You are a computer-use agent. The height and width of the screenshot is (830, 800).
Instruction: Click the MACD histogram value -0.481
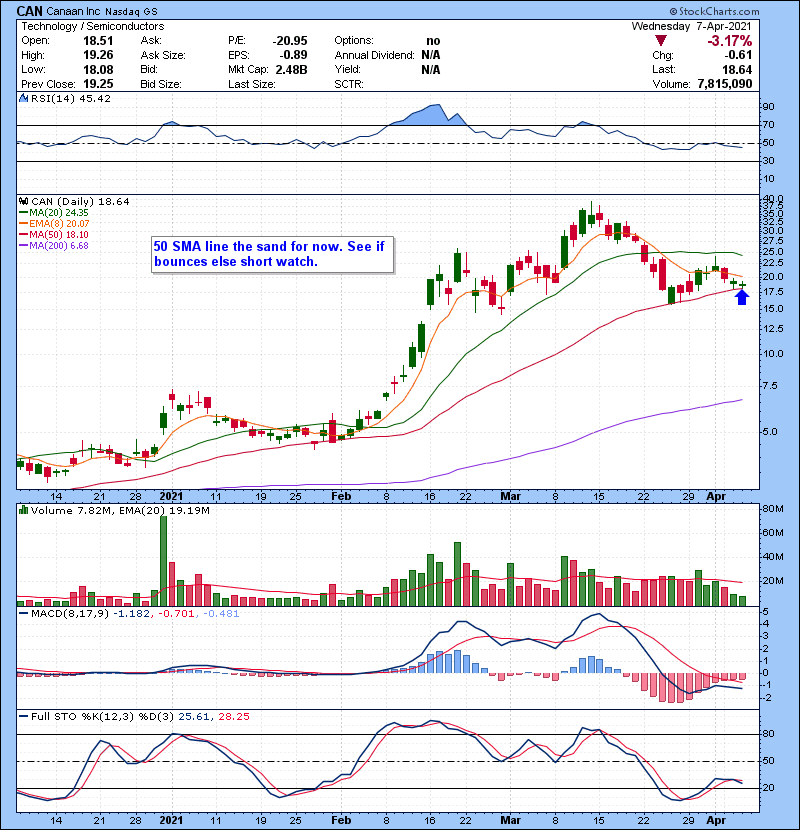[220, 614]
